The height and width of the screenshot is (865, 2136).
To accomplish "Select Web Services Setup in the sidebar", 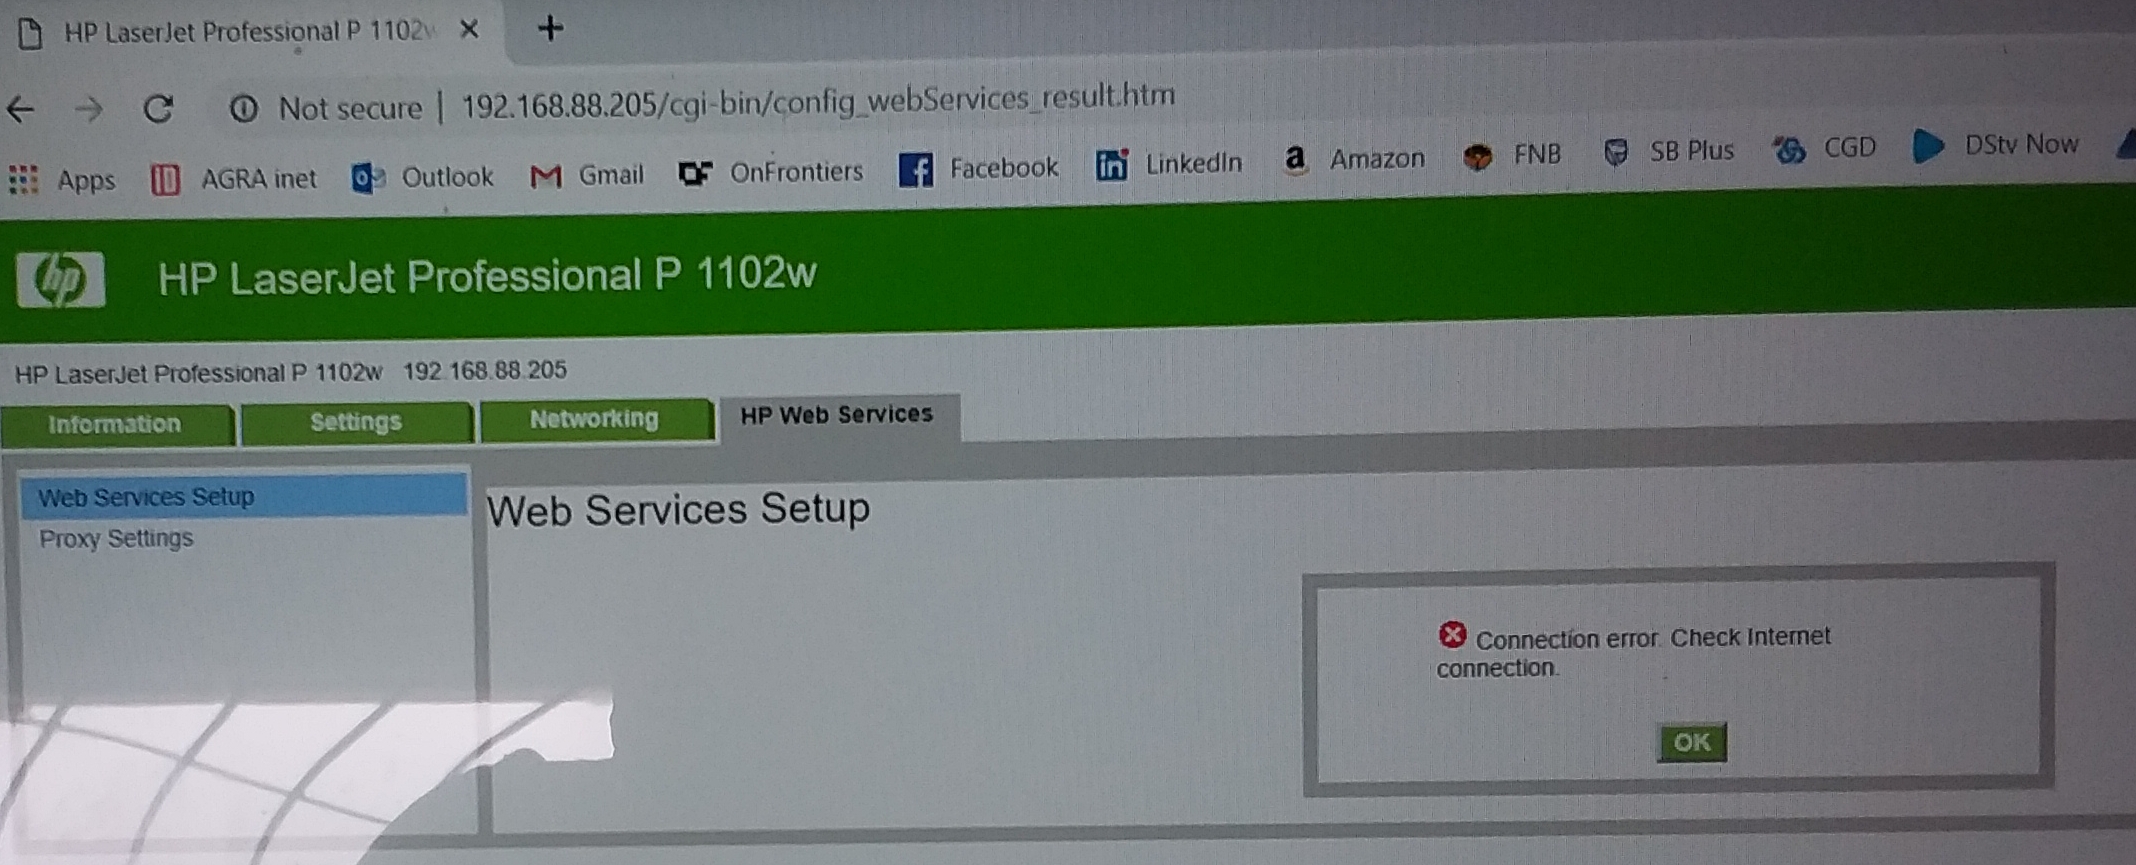I will (243, 496).
